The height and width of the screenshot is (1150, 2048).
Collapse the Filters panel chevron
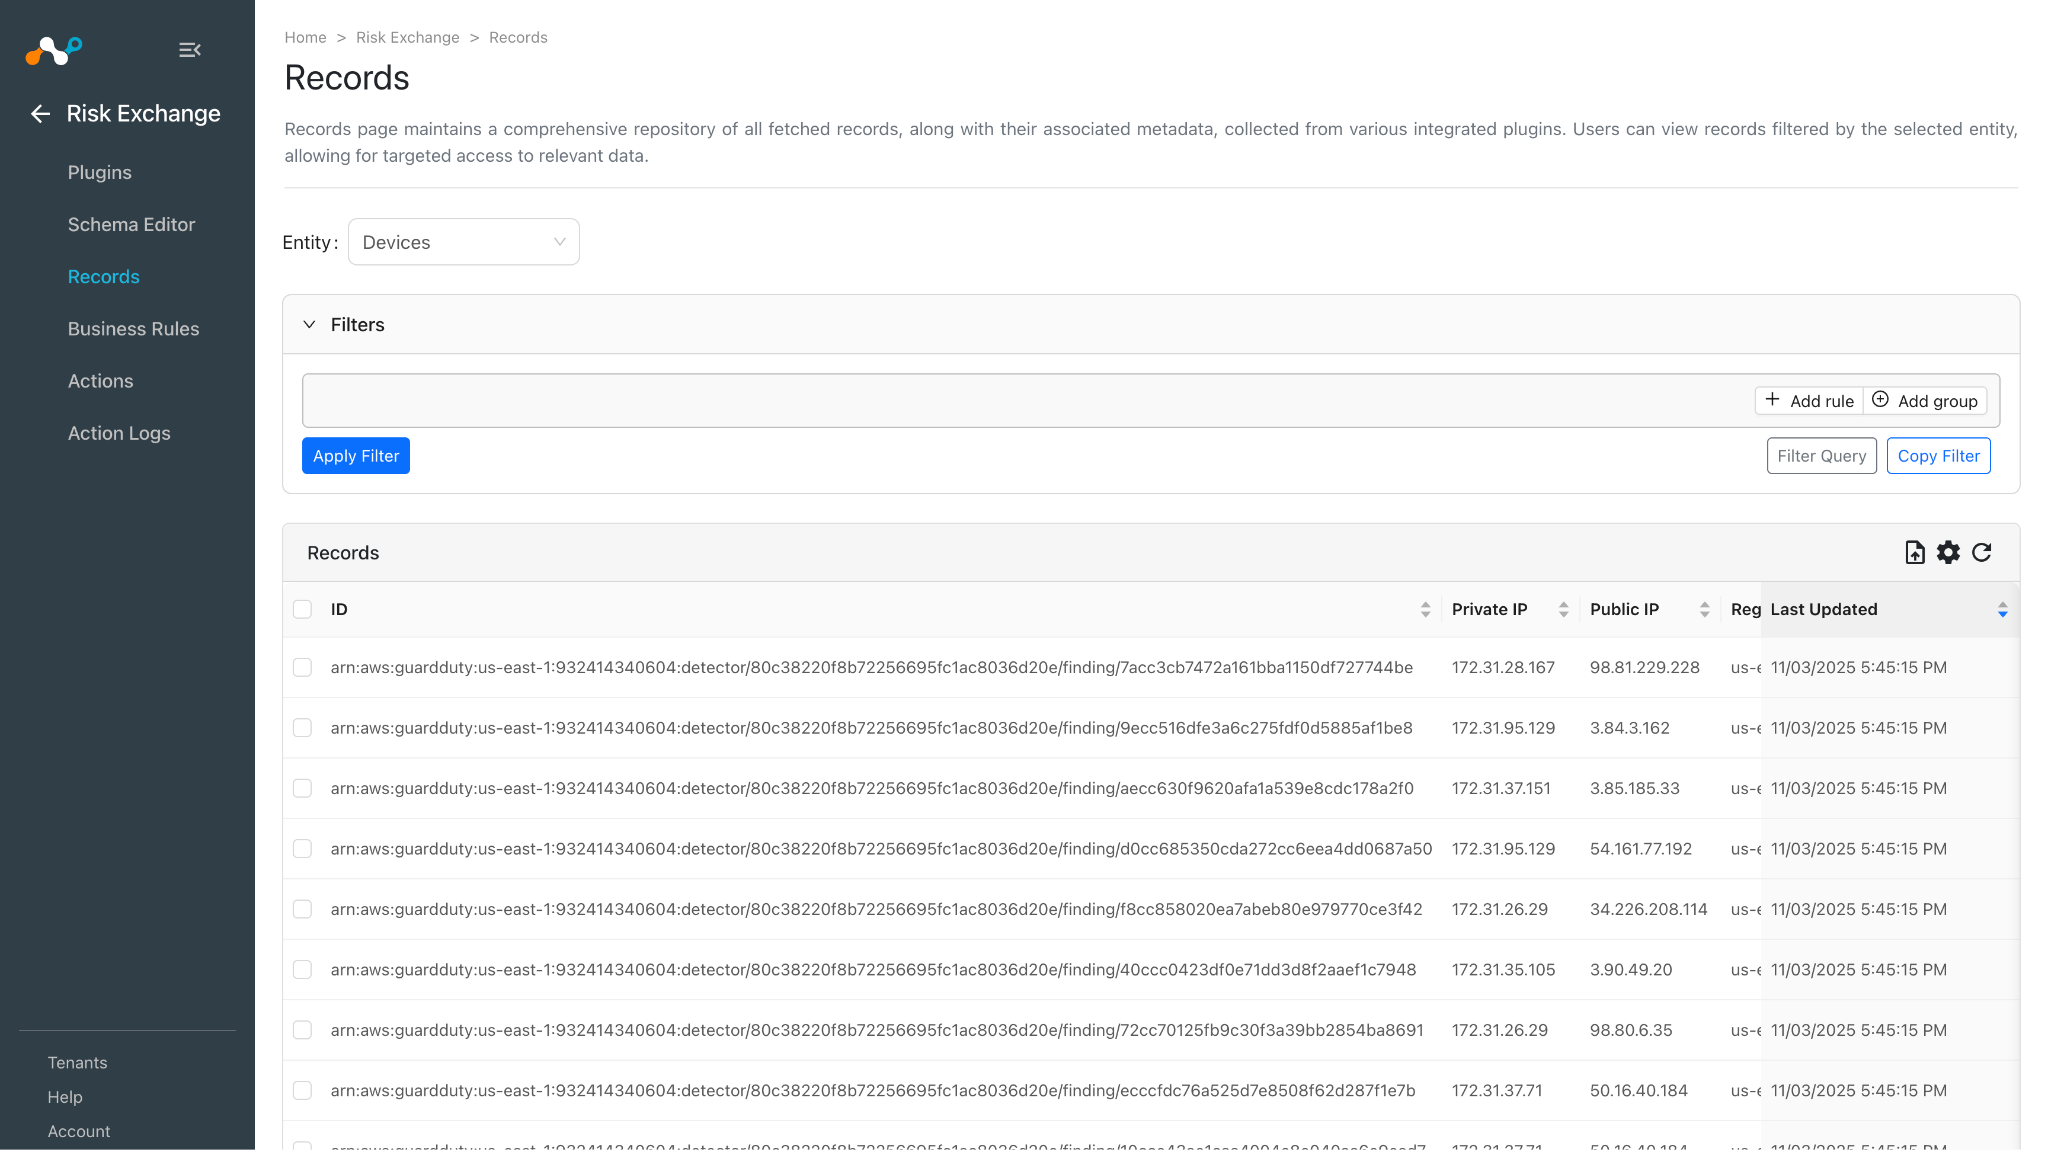(x=309, y=325)
